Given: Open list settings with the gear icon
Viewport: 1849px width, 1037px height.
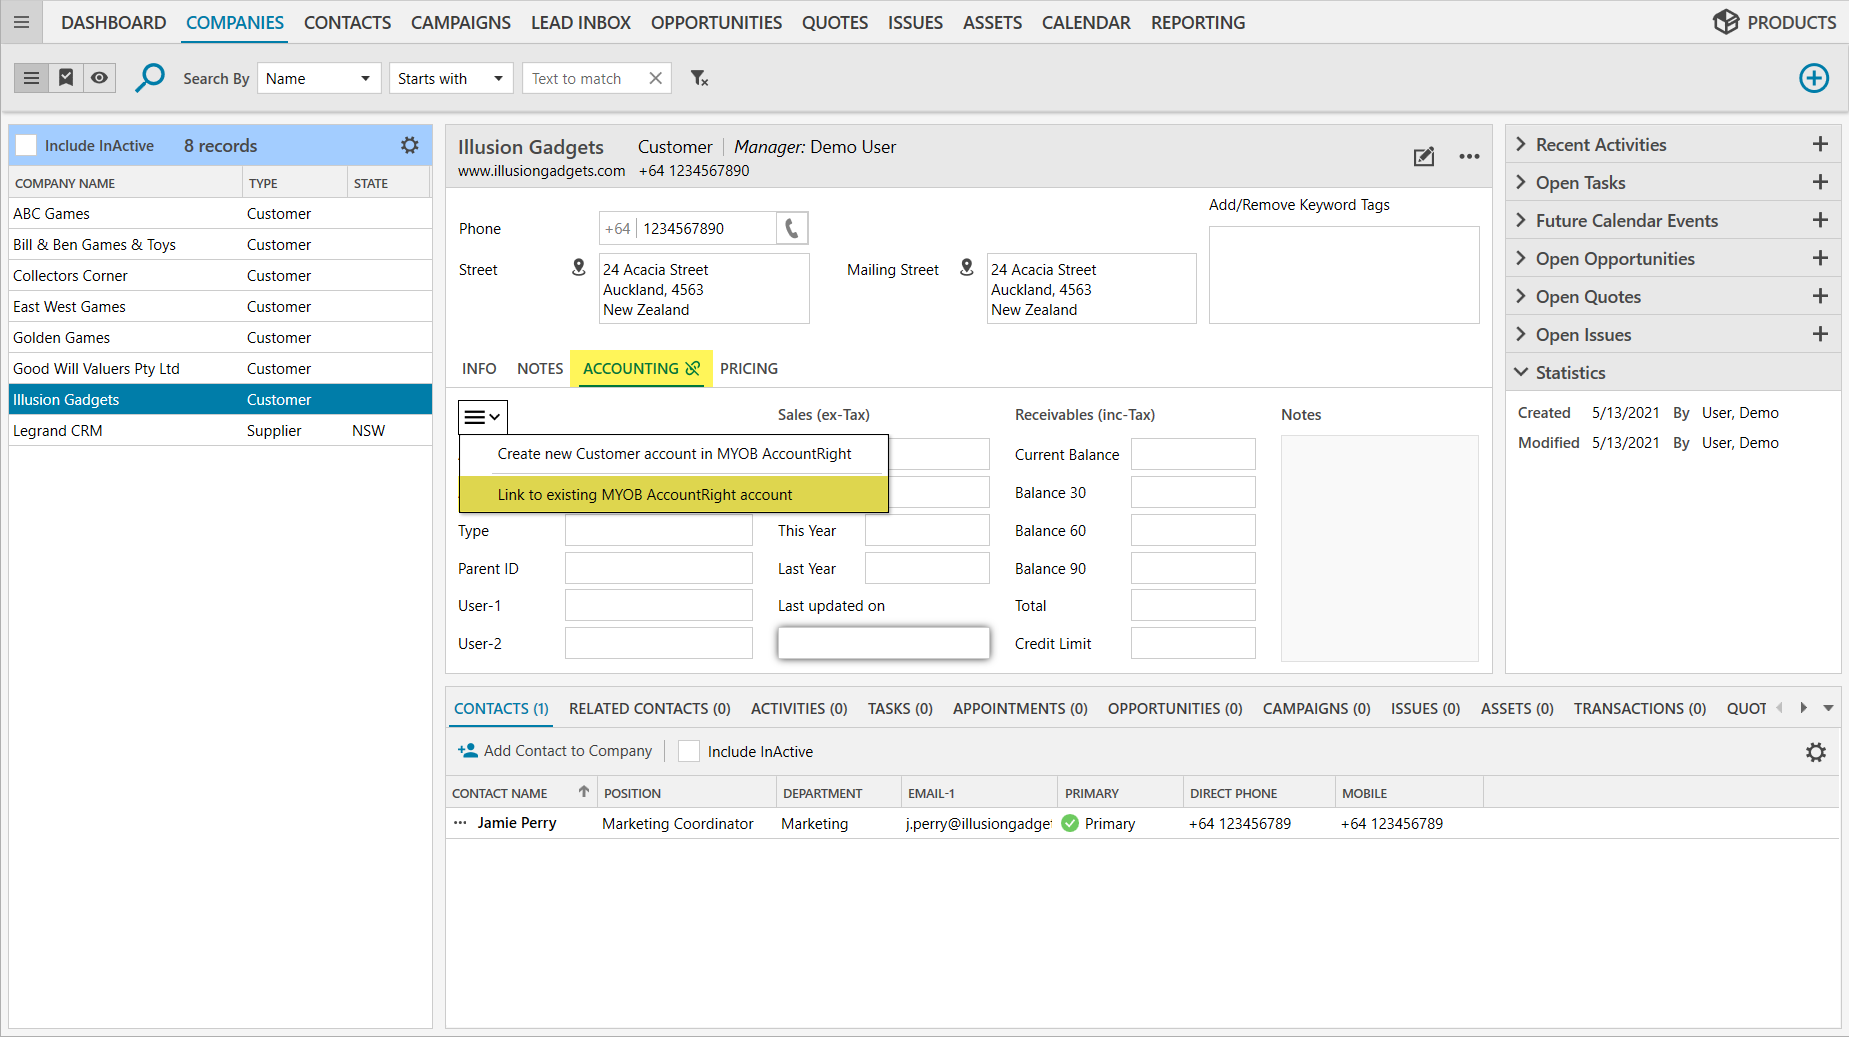Looking at the screenshot, I should [410, 145].
